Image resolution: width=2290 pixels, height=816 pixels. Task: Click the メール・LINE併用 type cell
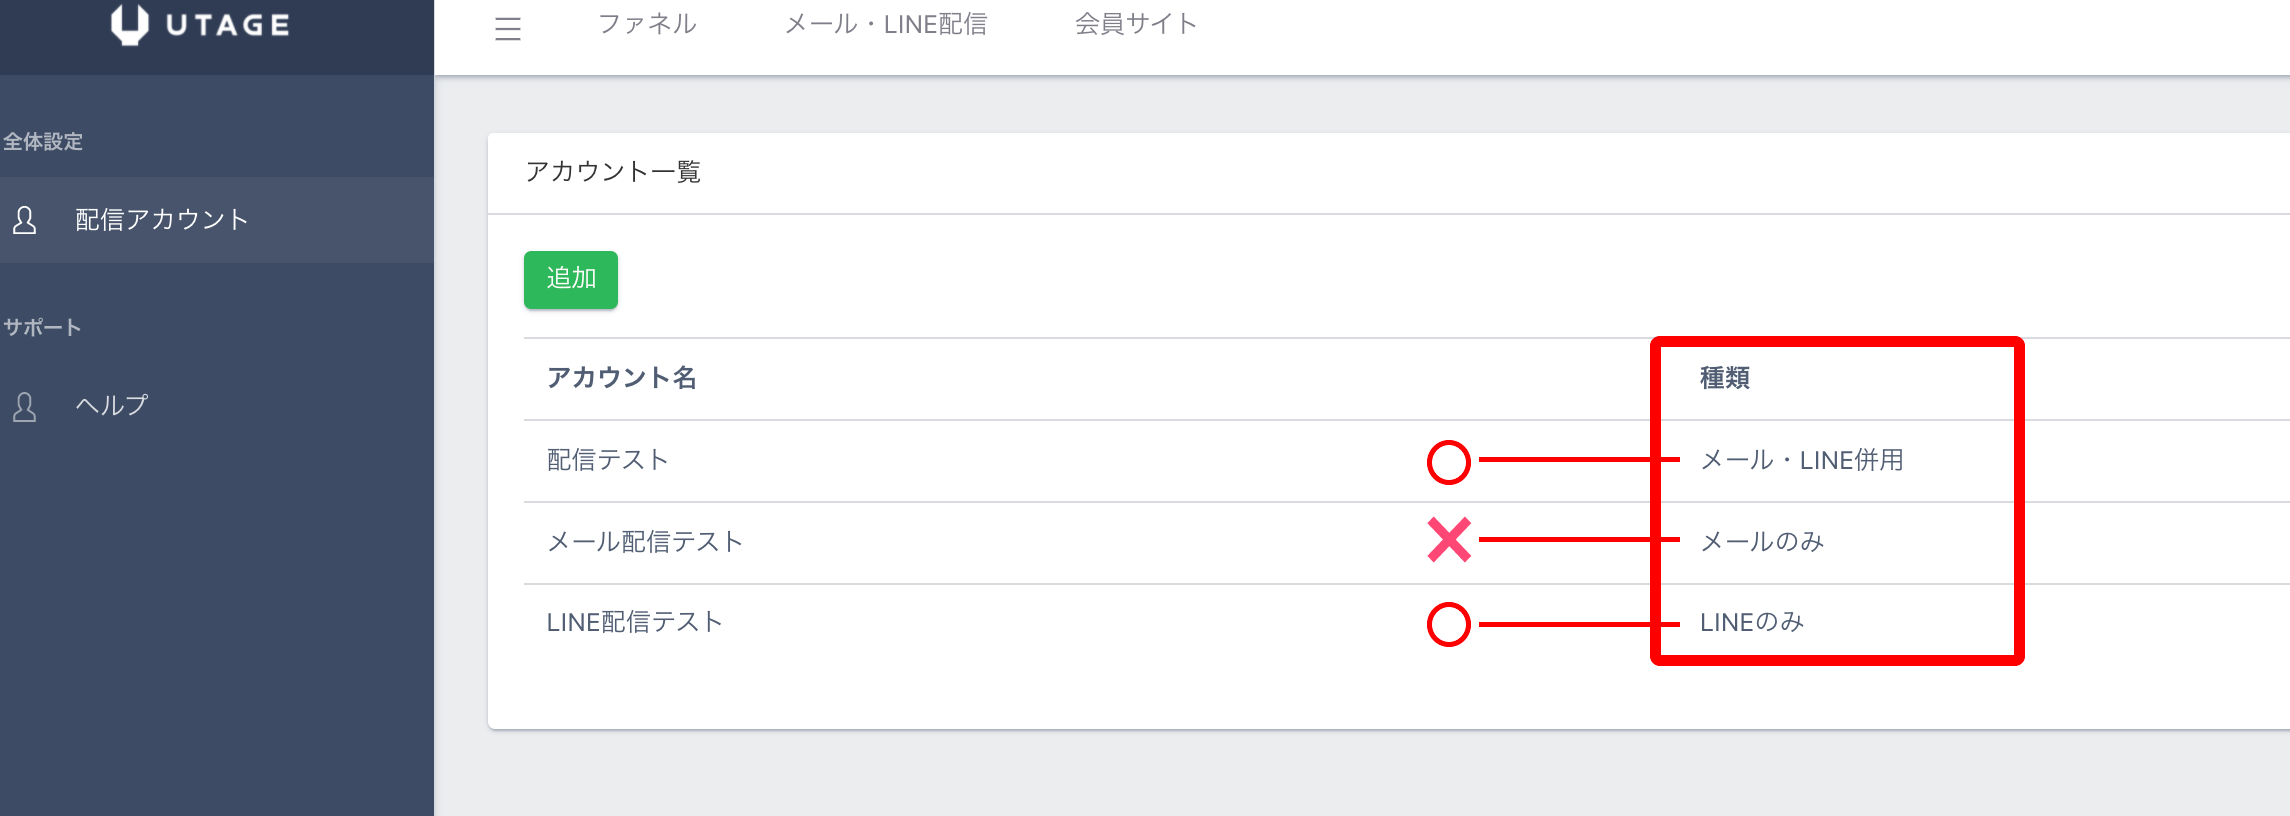[x=1802, y=460]
